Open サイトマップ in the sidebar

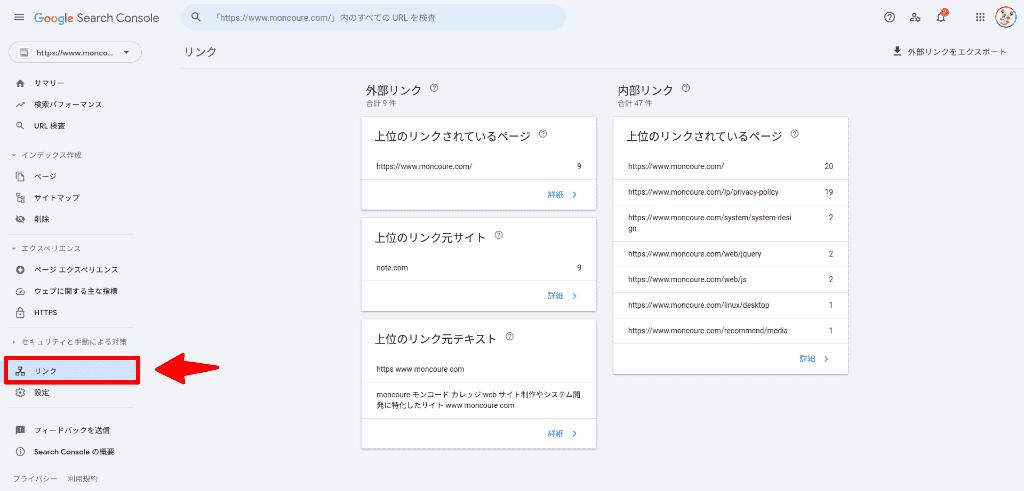57,198
